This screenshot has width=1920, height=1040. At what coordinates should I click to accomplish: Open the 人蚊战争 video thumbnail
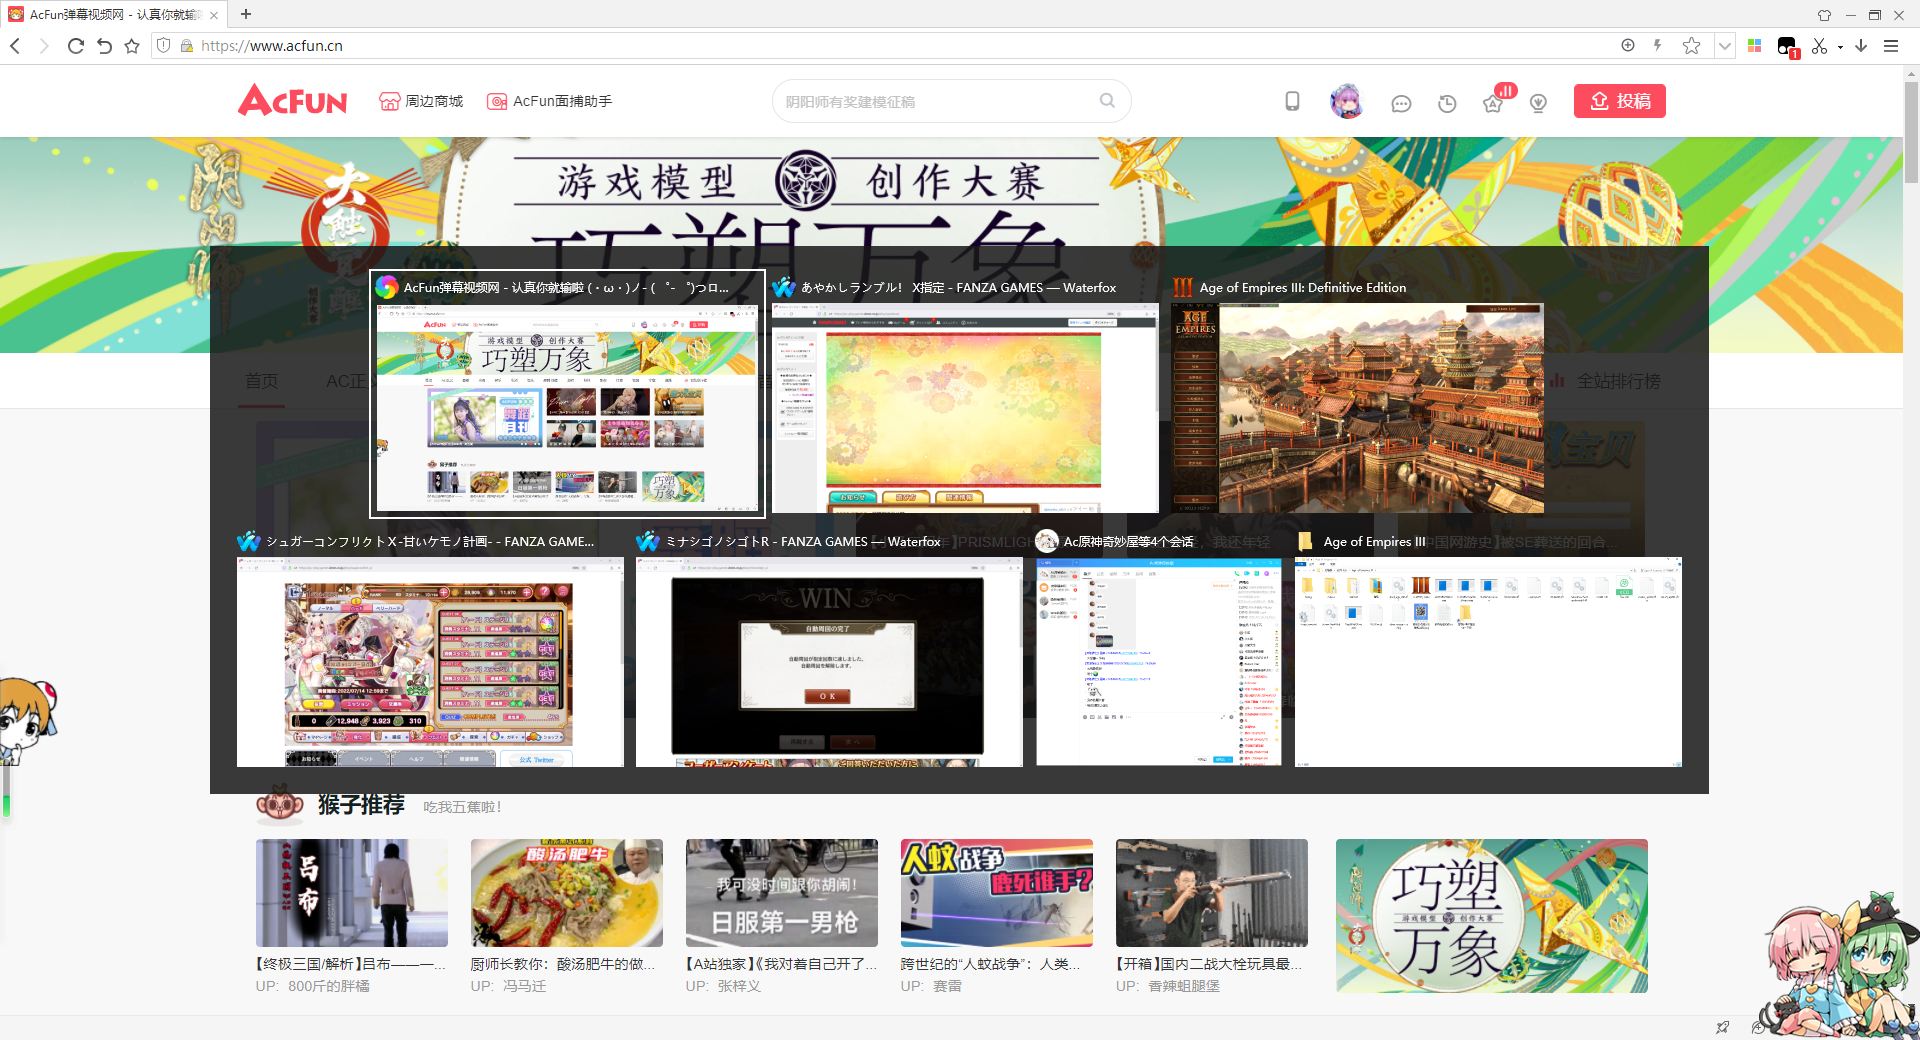(x=997, y=893)
